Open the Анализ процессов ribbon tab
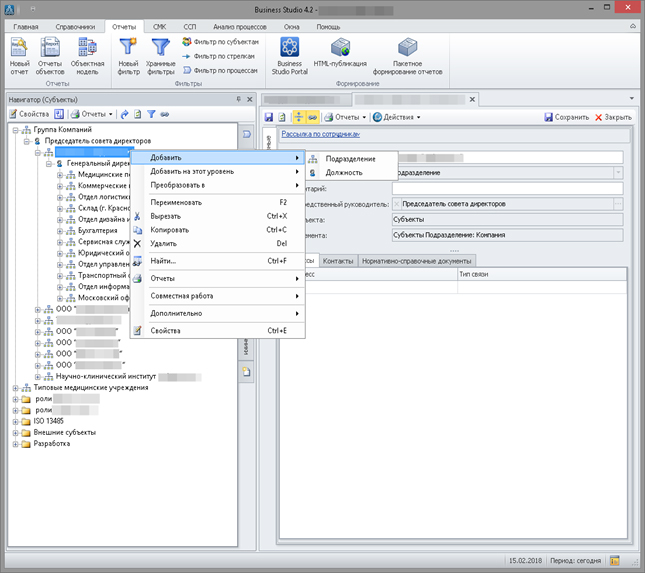Image resolution: width=645 pixels, height=573 pixels. click(x=241, y=27)
